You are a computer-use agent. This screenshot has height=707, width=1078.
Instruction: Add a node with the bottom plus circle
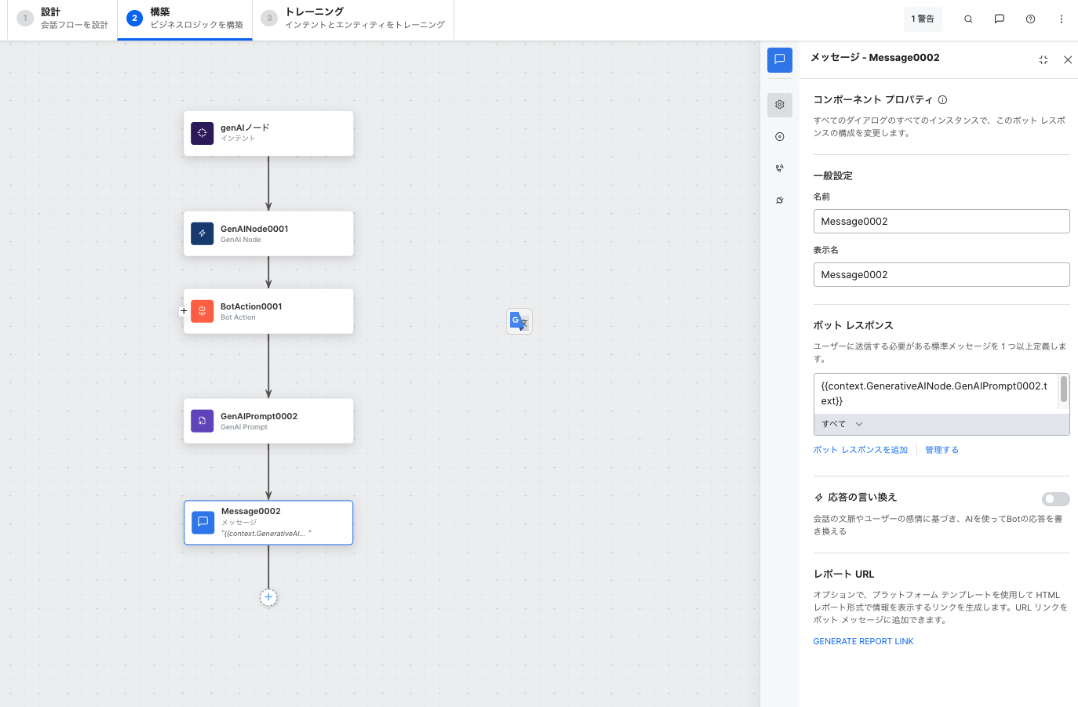268,597
